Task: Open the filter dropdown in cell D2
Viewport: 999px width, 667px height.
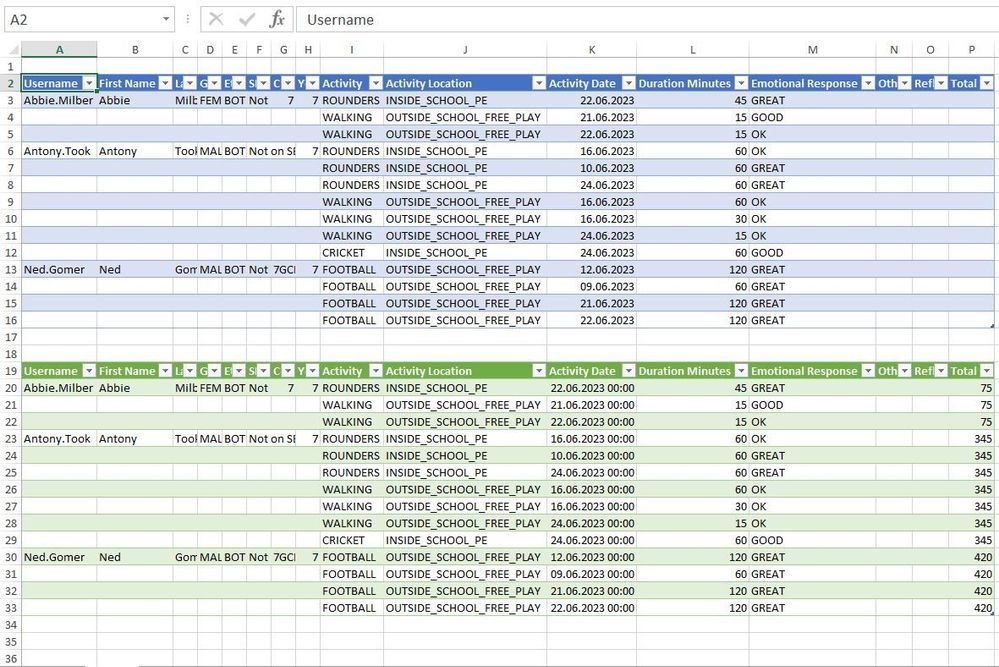Action: tap(215, 83)
